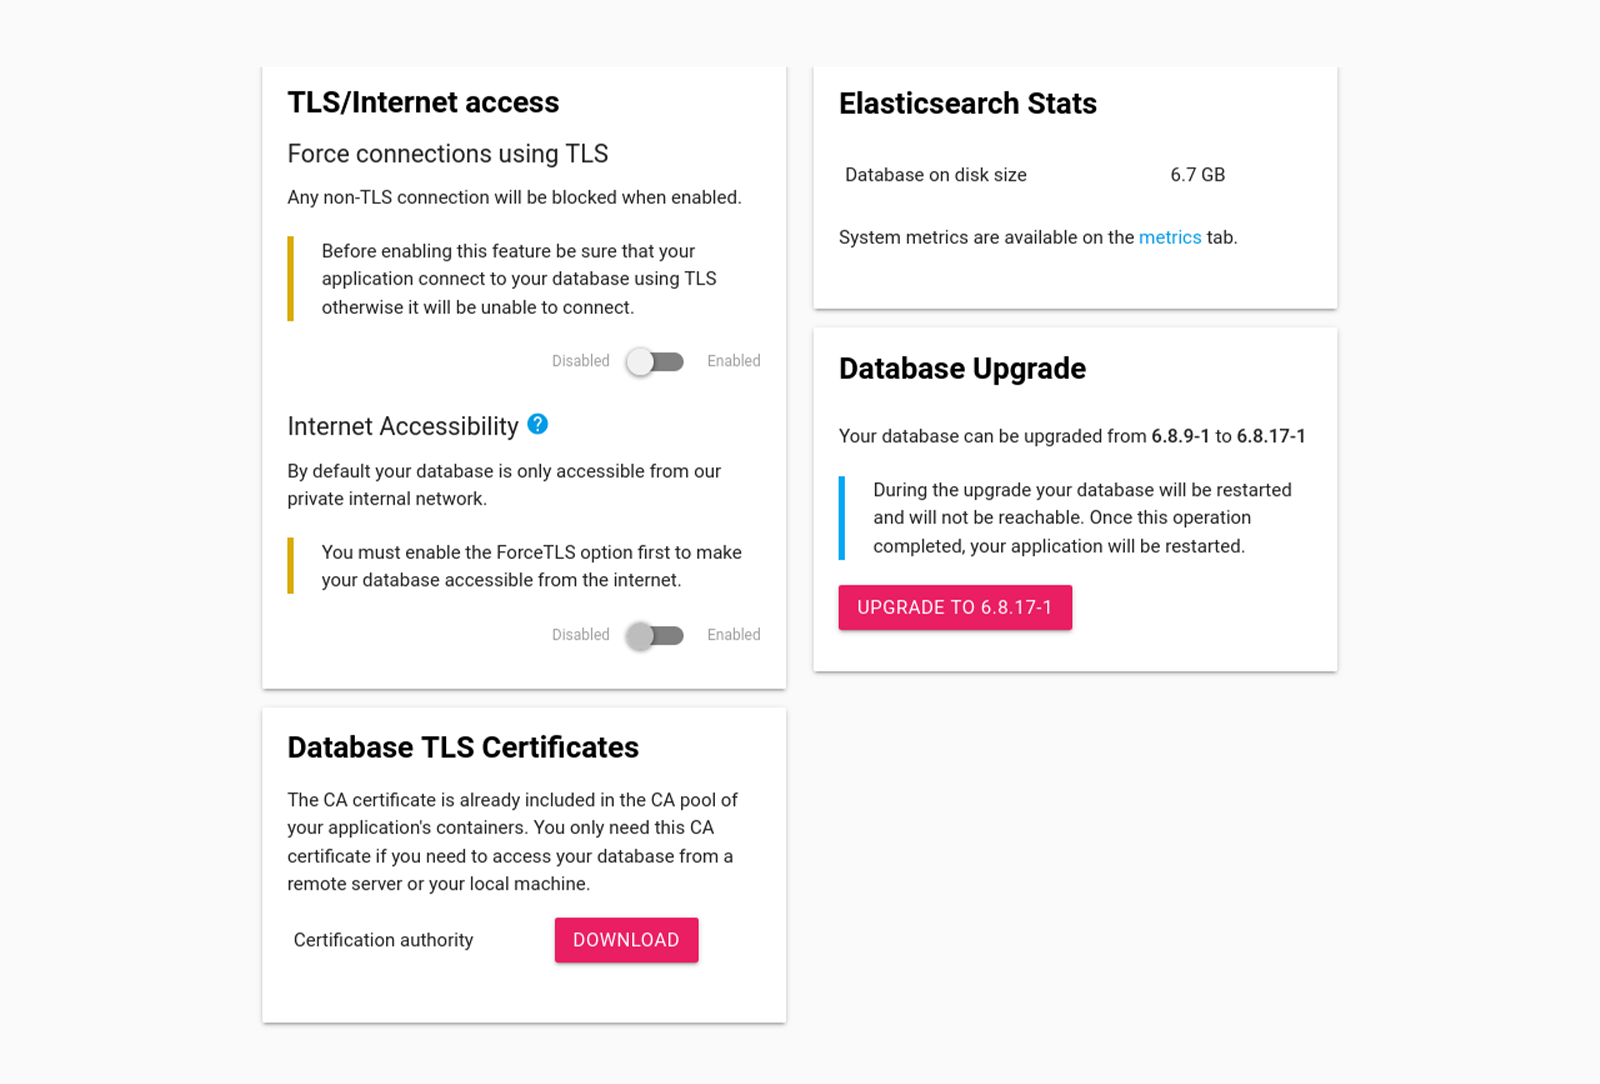This screenshot has height=1084, width=1600.
Task: Click the Internet Accessibility subheading text
Action: 402,426
